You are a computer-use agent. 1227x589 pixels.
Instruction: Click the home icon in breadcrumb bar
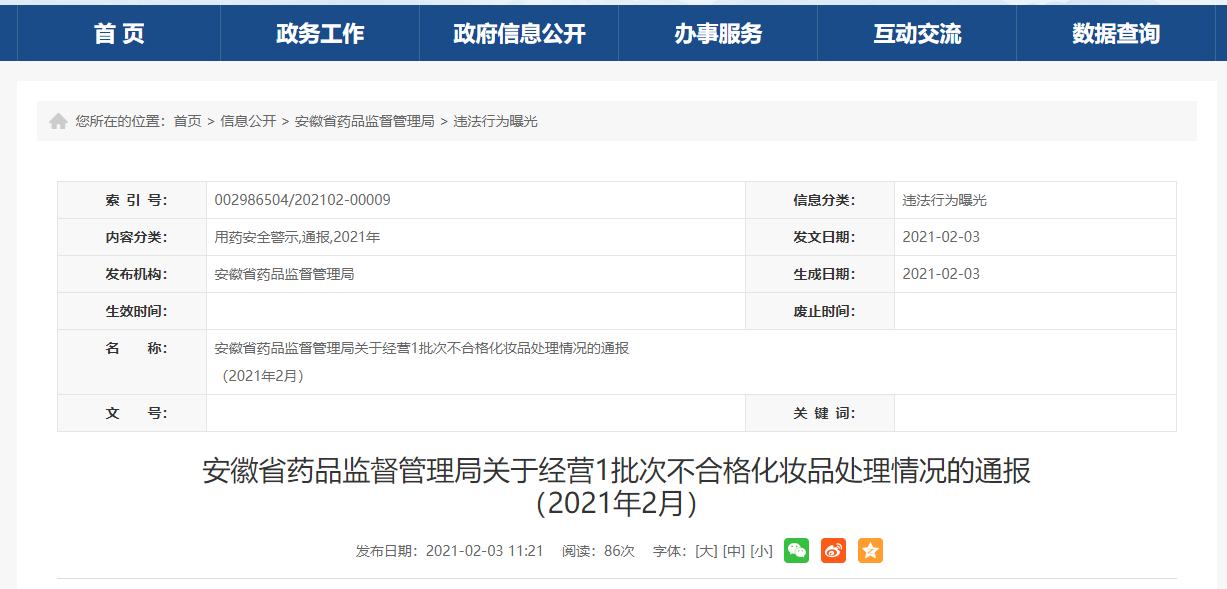point(58,121)
